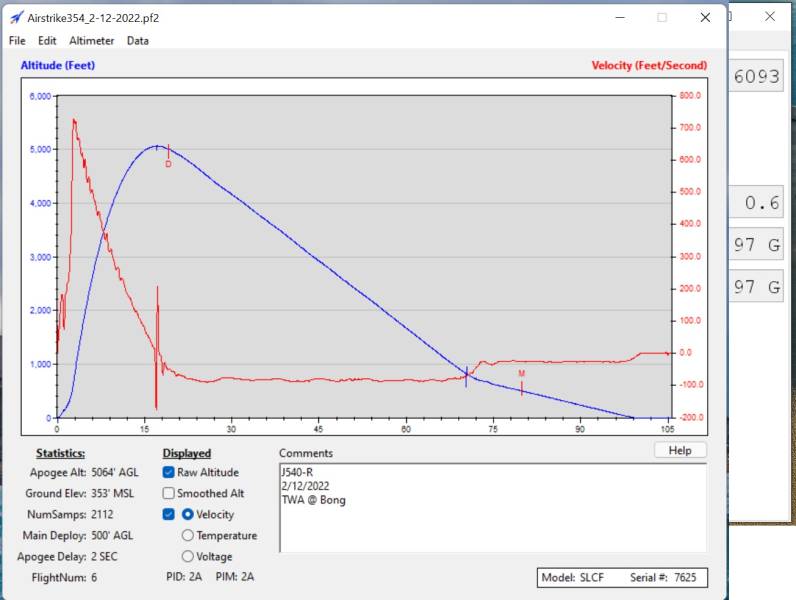Image resolution: width=796 pixels, height=600 pixels.
Task: Click the Help button
Action: 680,451
